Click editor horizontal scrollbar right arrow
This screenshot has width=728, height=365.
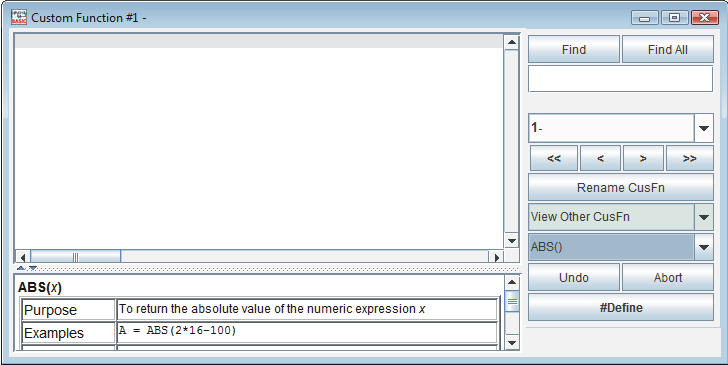coord(497,257)
